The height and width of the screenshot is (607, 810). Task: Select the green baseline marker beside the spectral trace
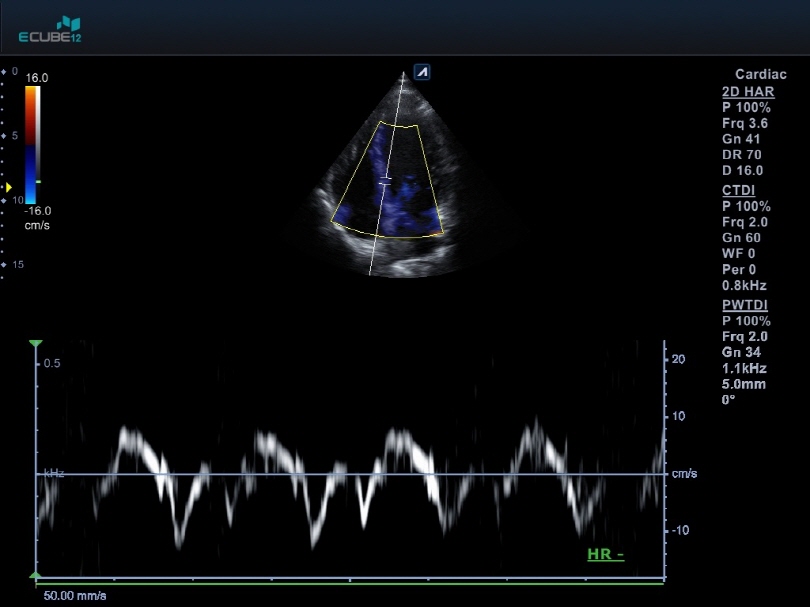pos(35,343)
